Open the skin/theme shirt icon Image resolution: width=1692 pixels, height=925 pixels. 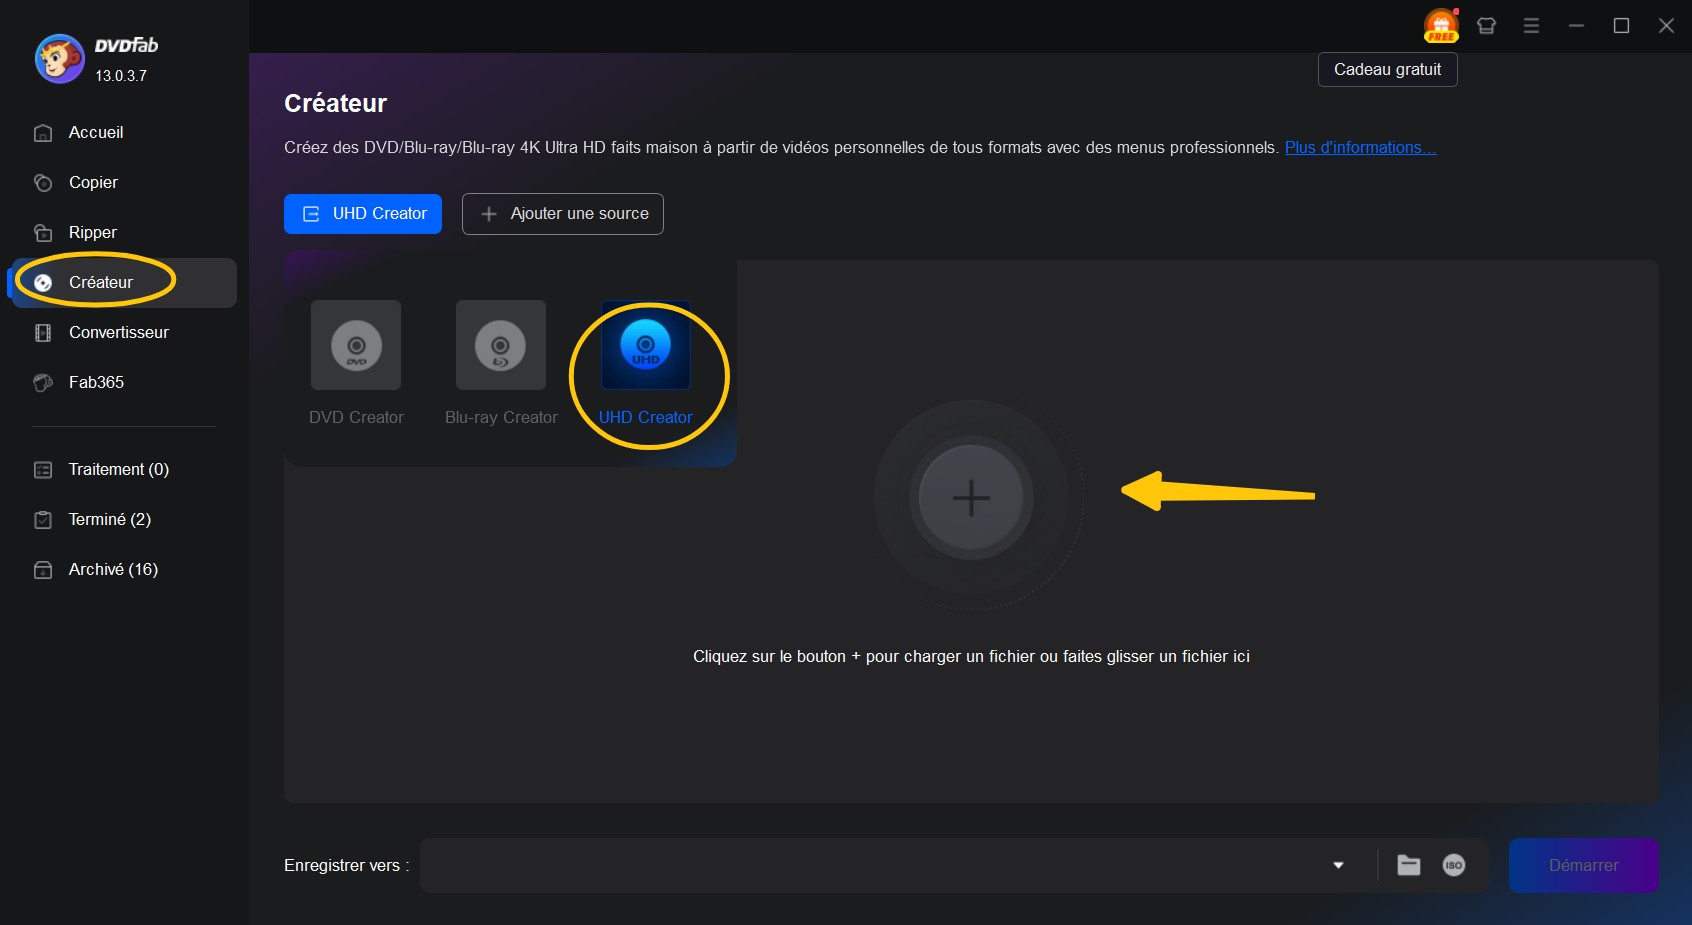pos(1486,26)
